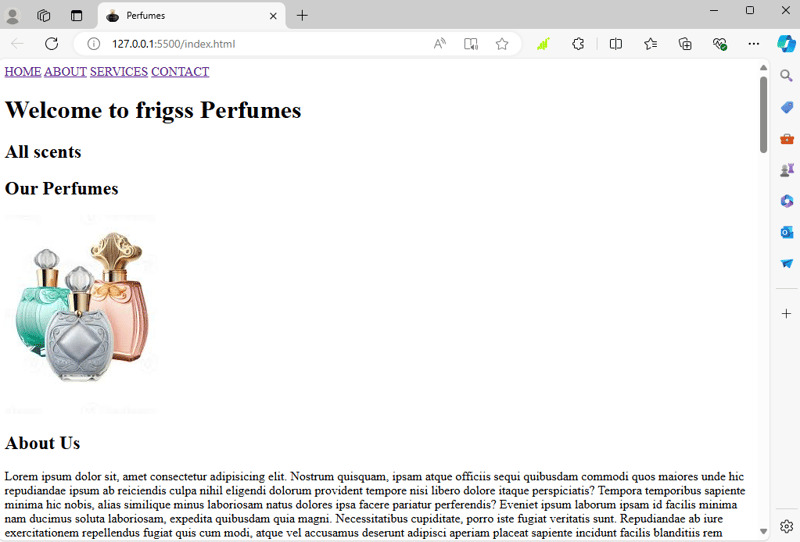Open Settings and more ellipsis menu
Viewport: 800px width, 542px height.
[x=754, y=44]
